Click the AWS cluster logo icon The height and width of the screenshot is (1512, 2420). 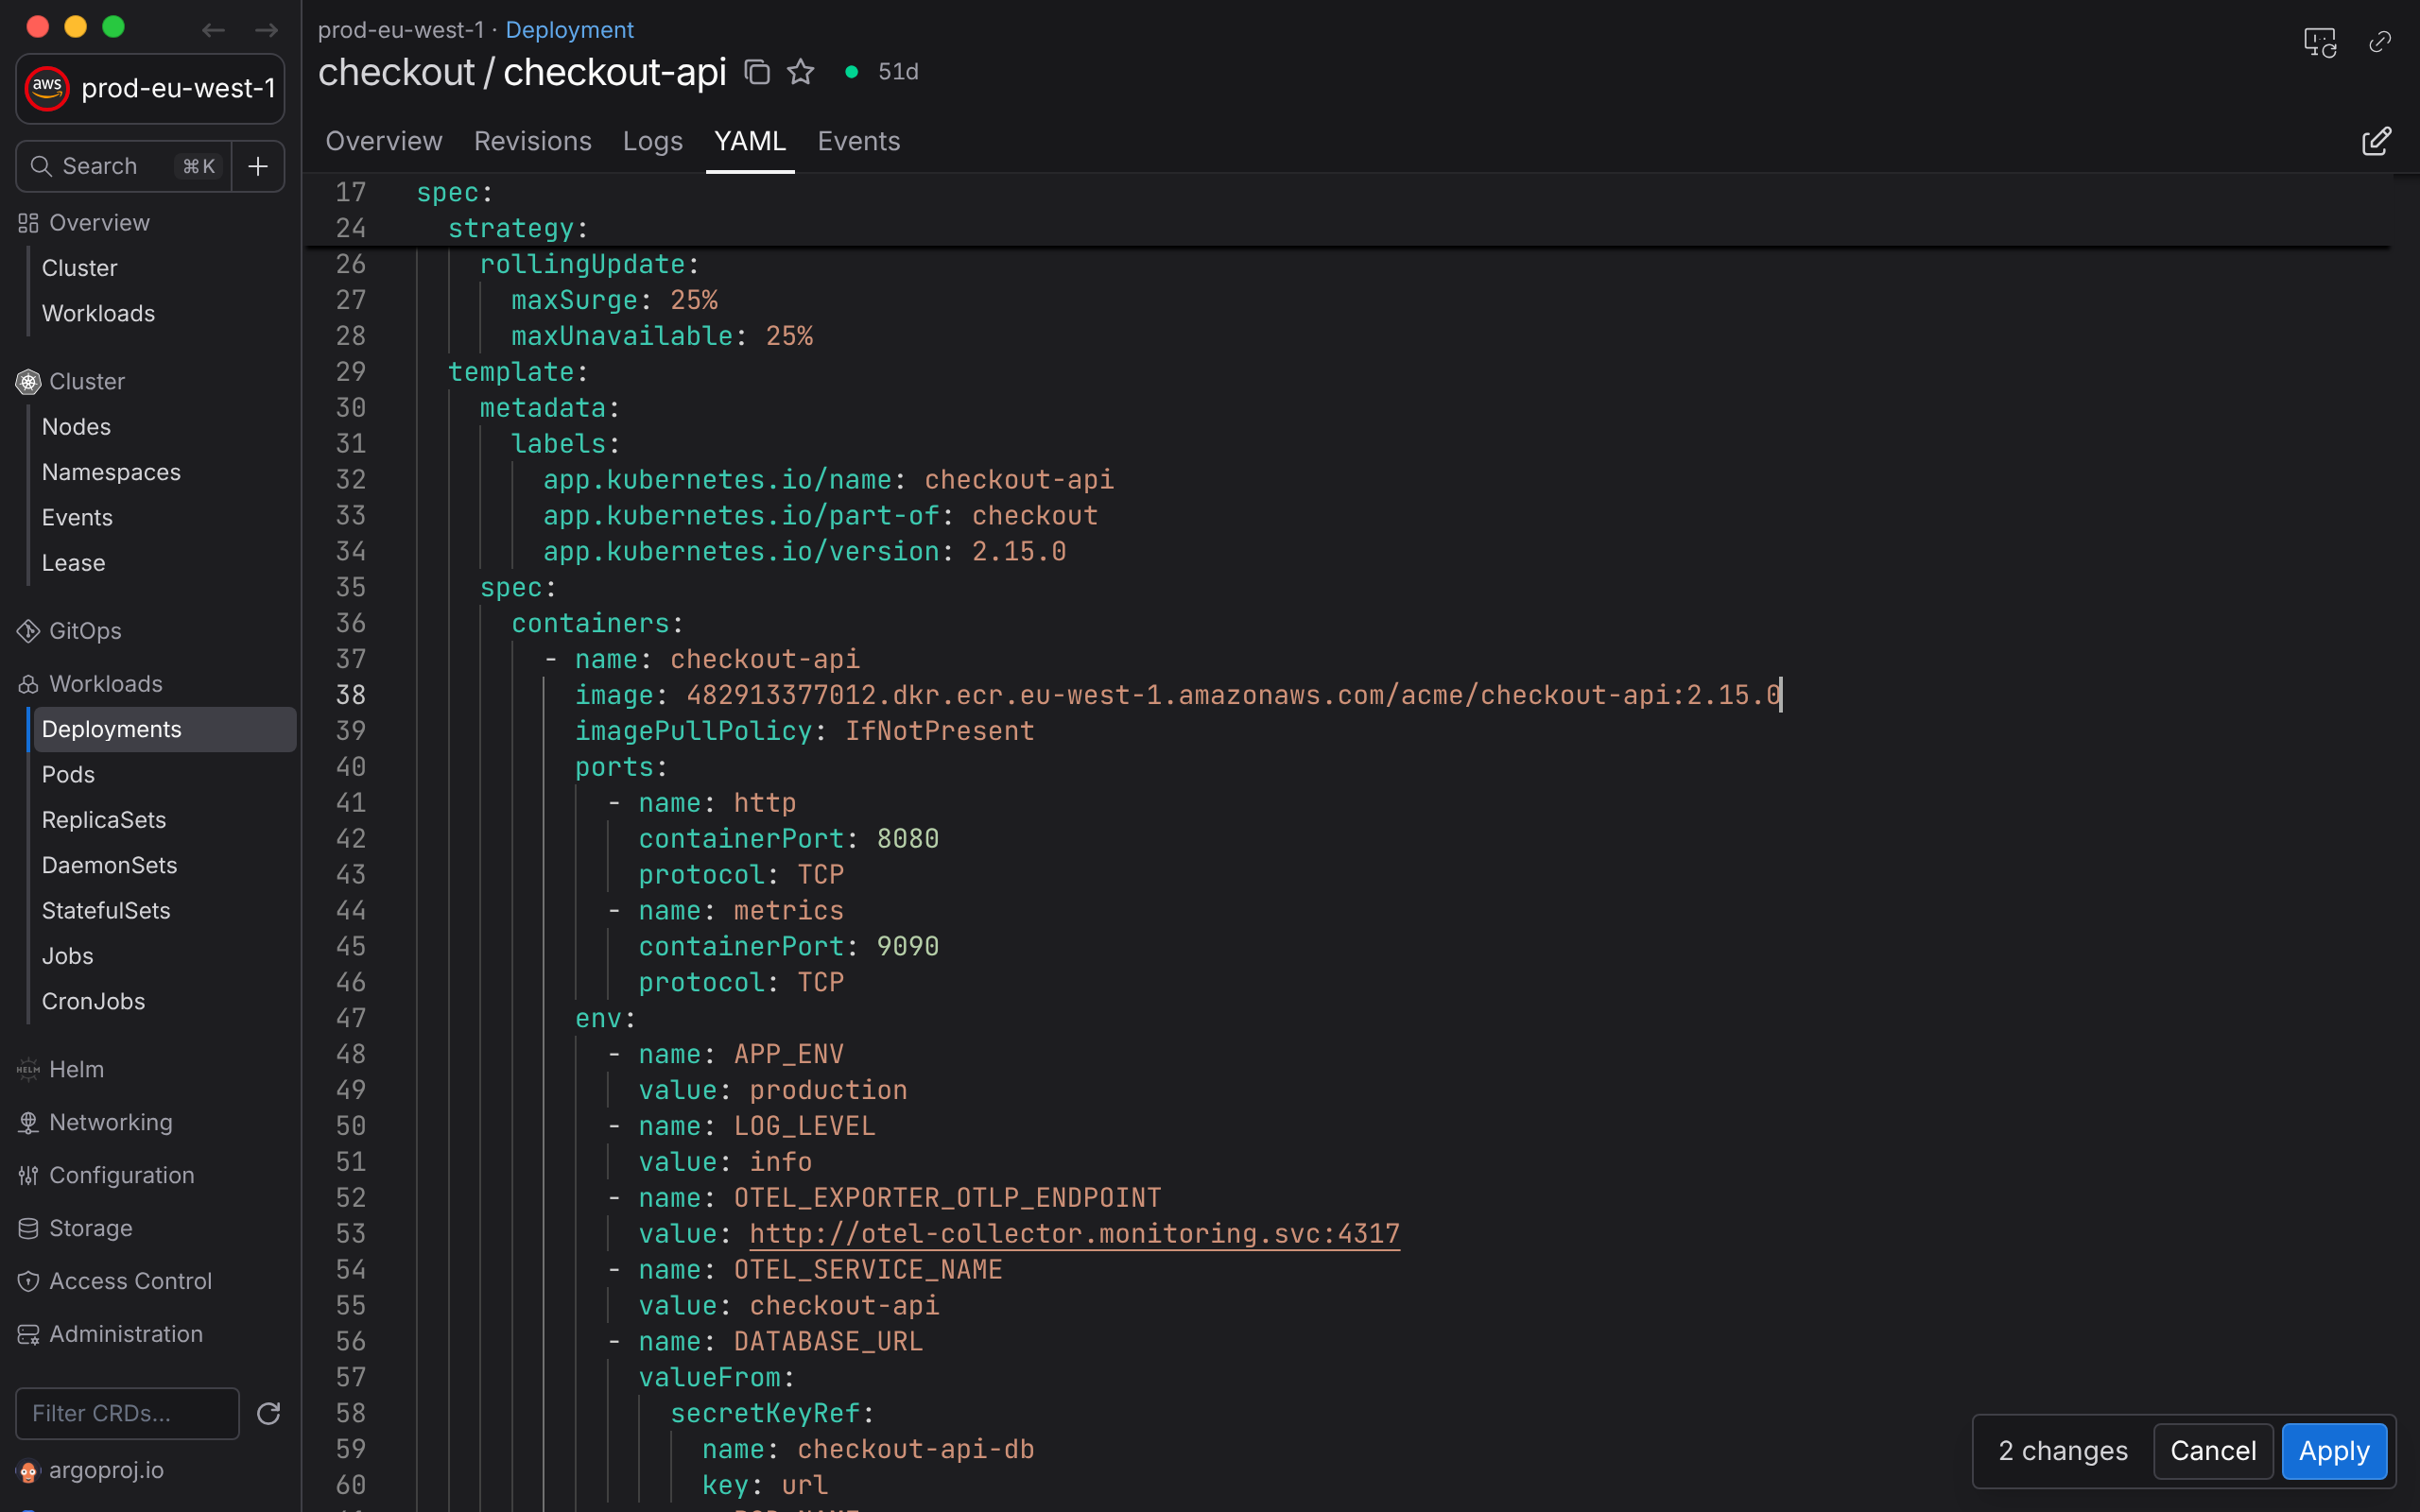point(47,88)
